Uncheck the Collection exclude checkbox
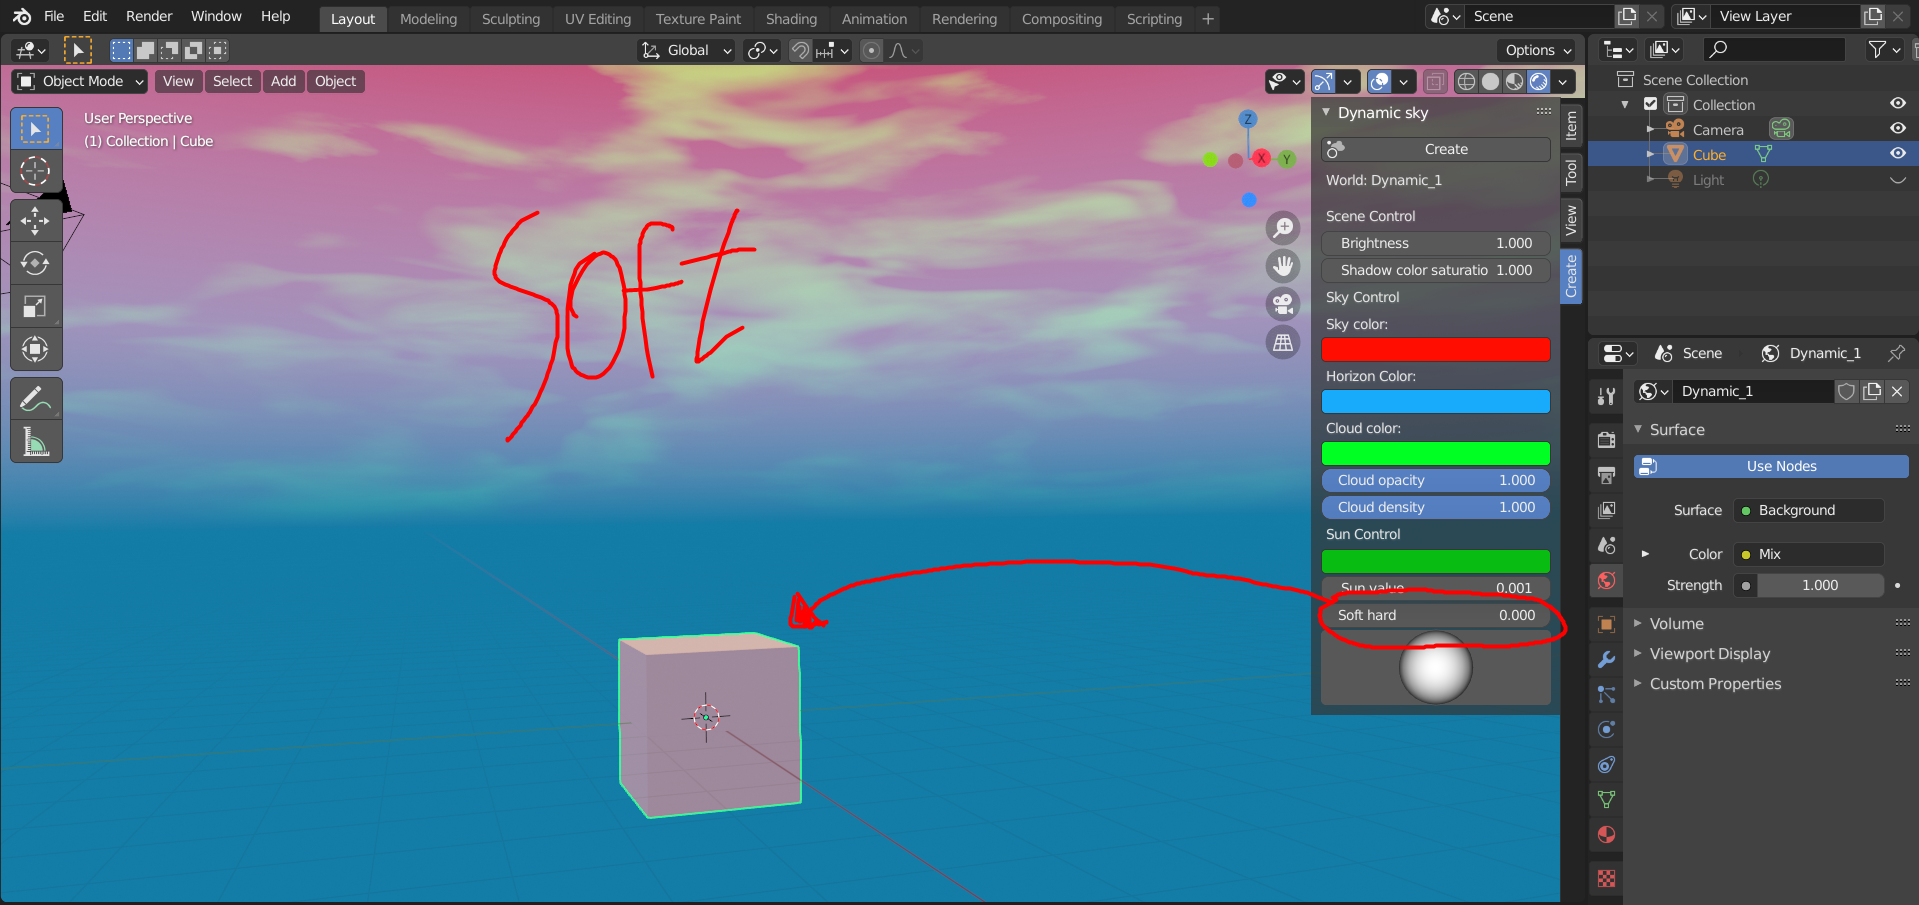This screenshot has height=905, width=1919. [1651, 104]
